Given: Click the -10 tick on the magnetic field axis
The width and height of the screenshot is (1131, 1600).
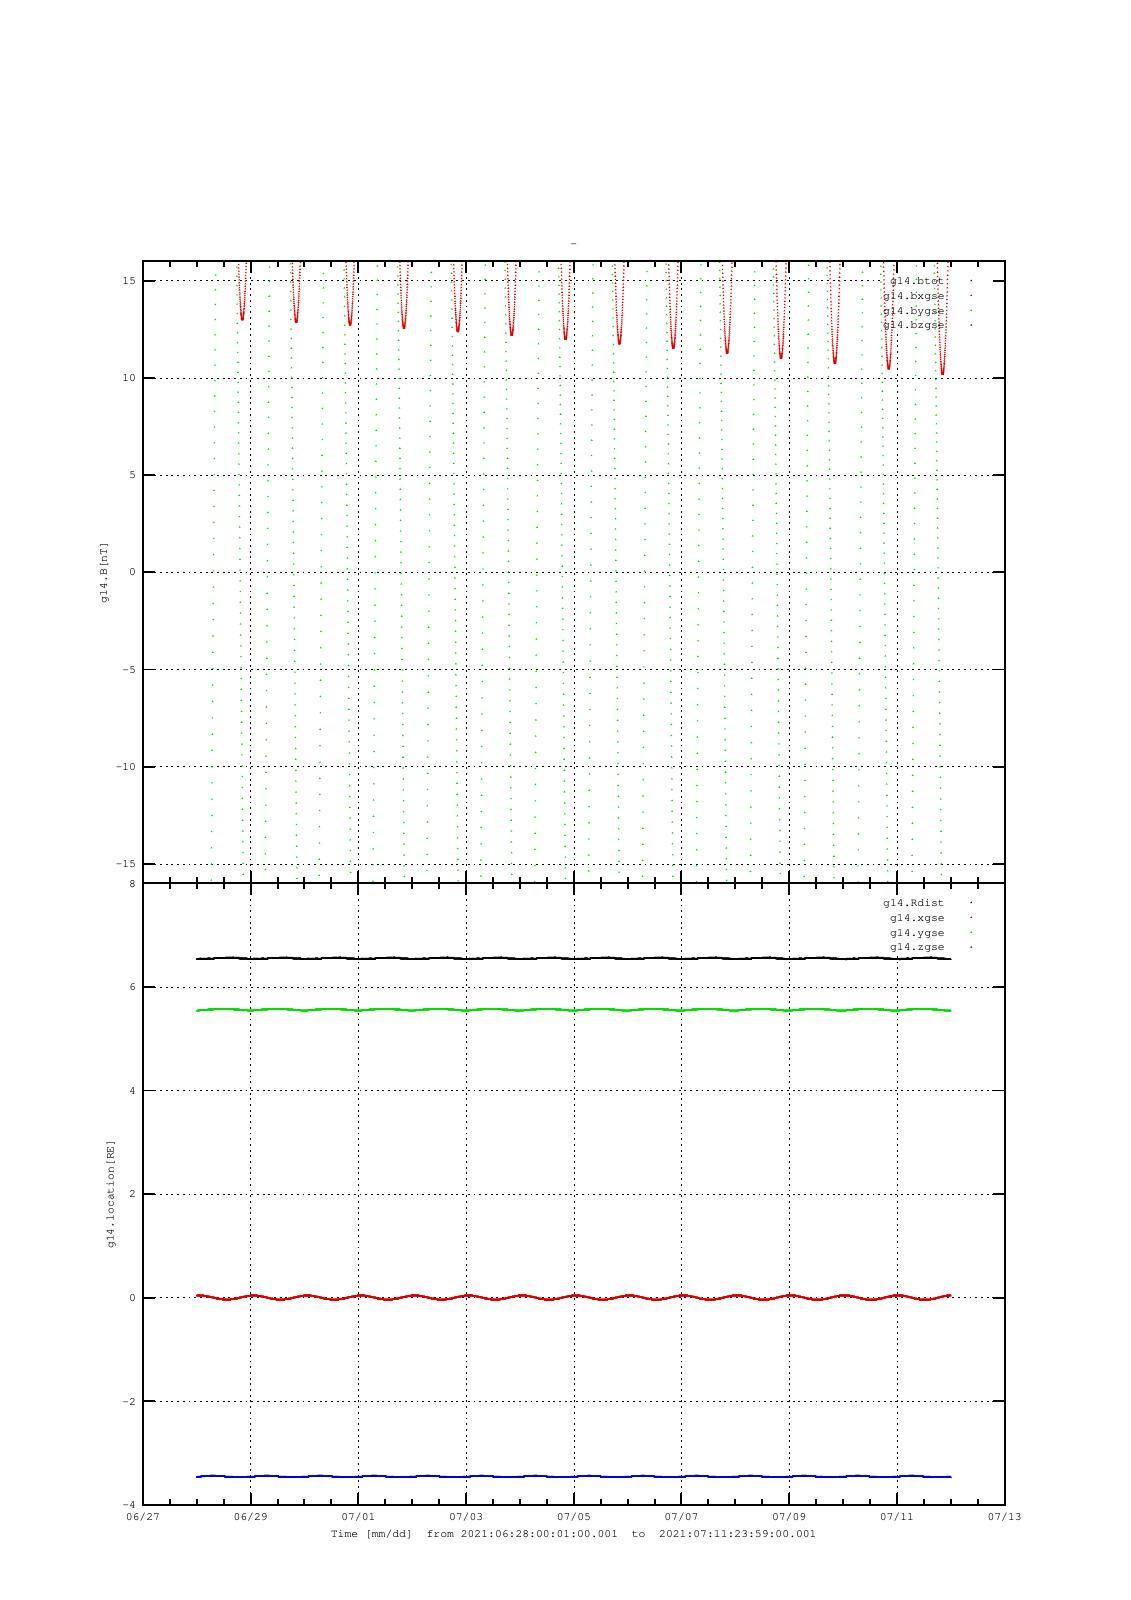Looking at the screenshot, I should click(127, 767).
